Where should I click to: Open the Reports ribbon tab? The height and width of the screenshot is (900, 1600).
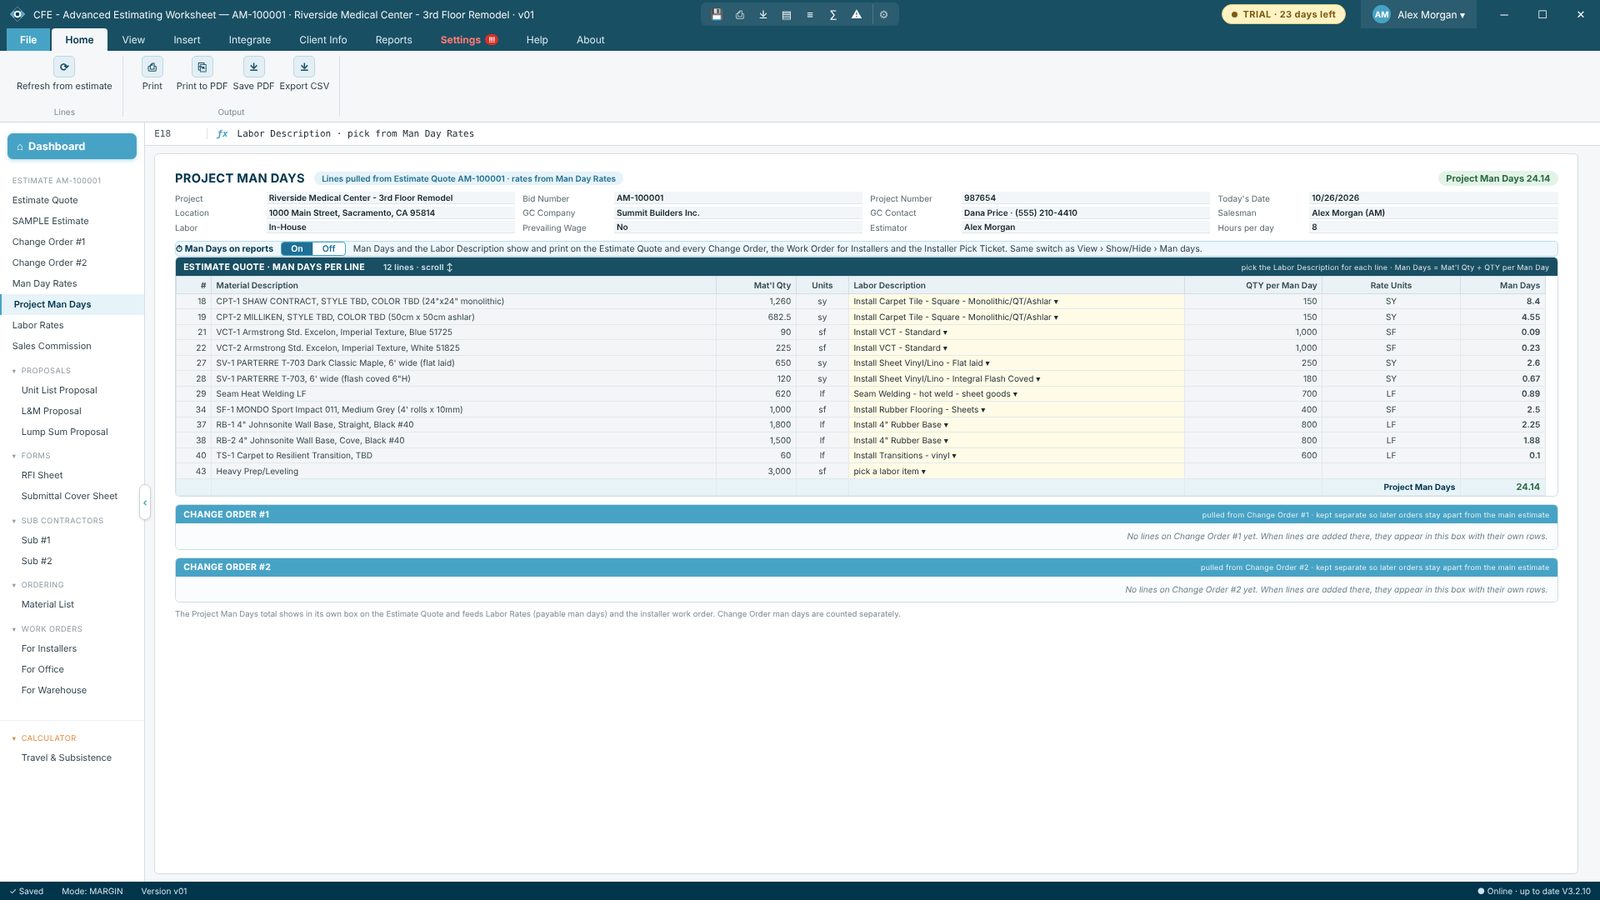(x=394, y=40)
